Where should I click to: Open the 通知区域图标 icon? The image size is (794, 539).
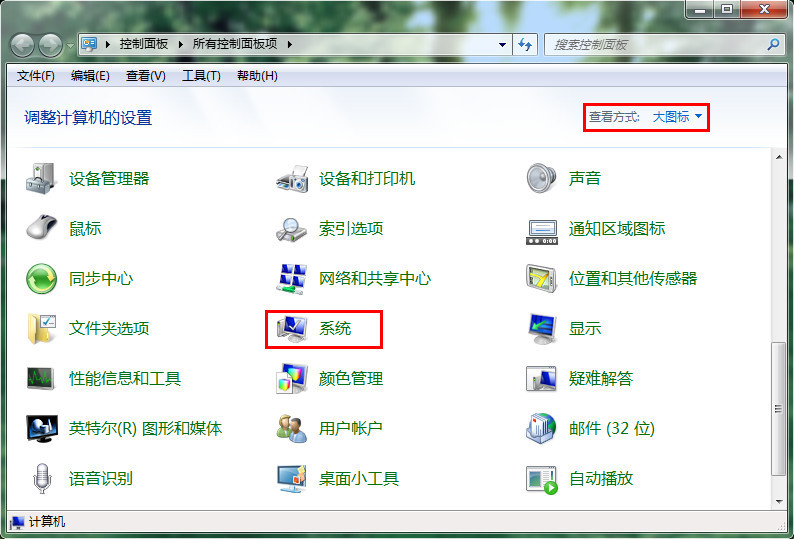click(542, 232)
